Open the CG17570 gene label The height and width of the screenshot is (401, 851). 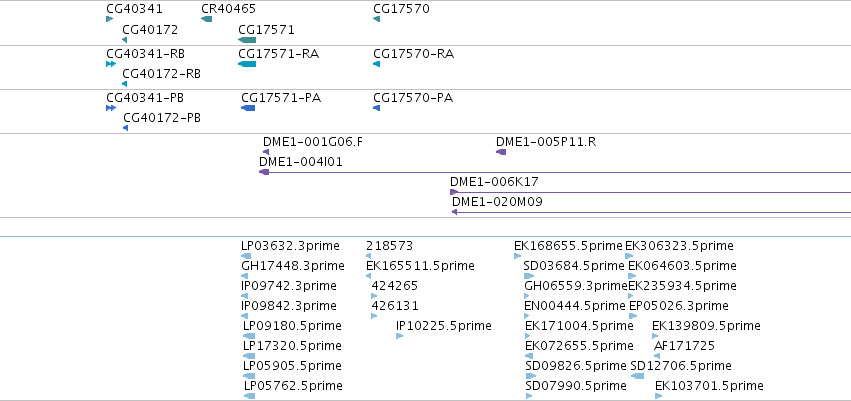[x=401, y=9]
